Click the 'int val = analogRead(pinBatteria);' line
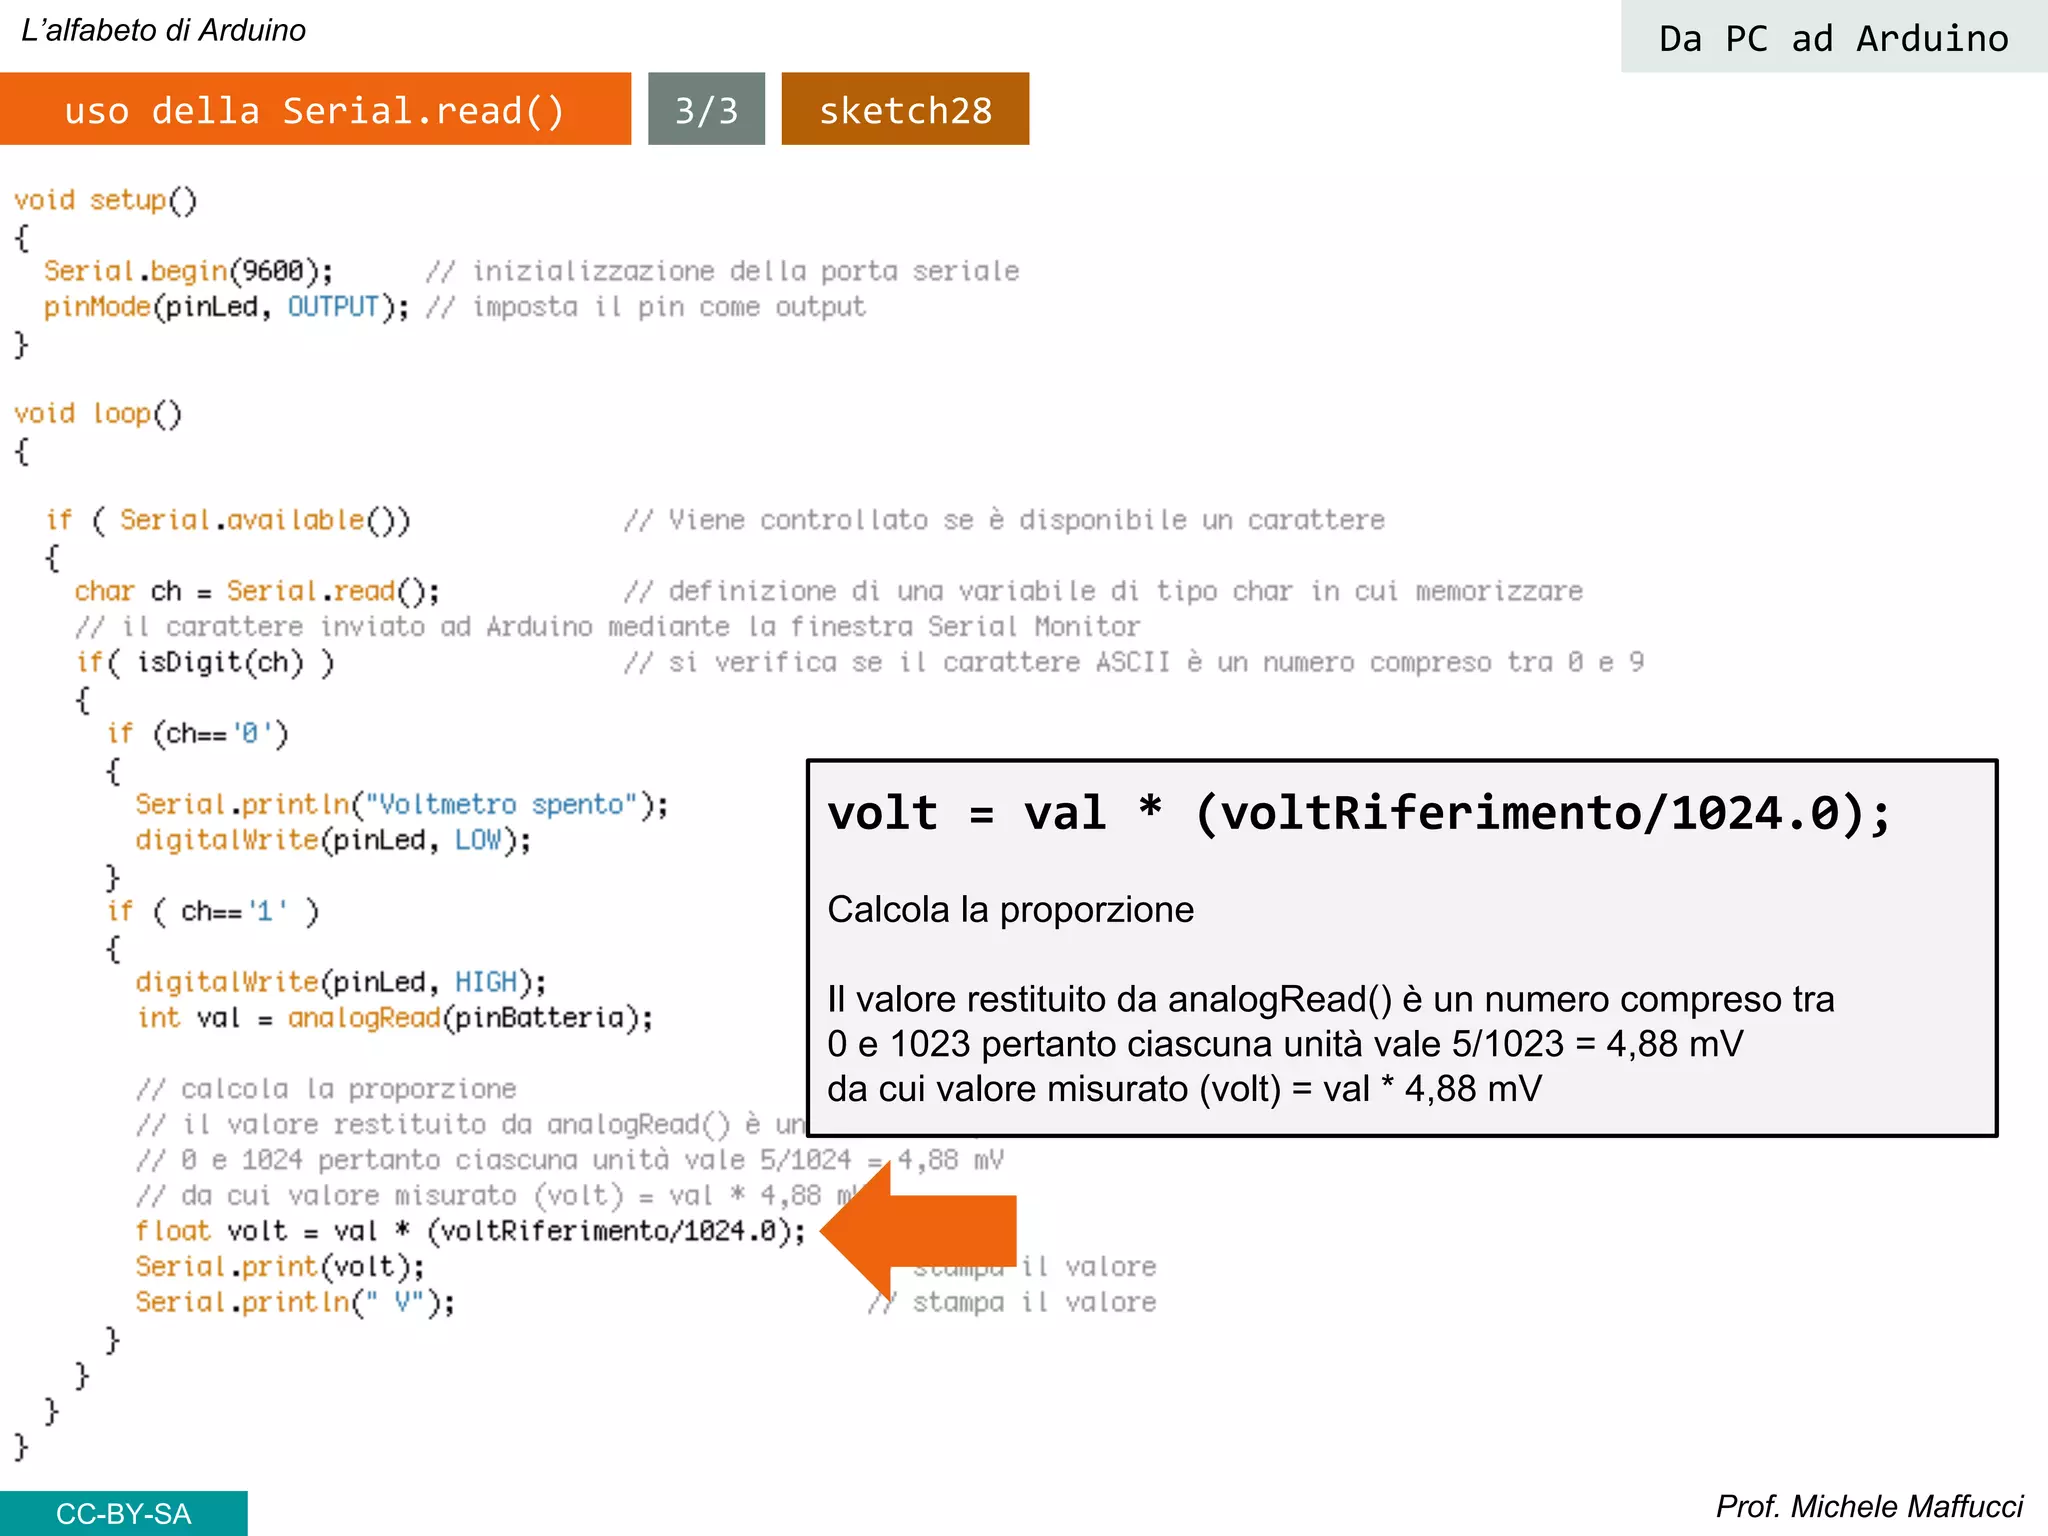The height and width of the screenshot is (1536, 2048). coord(395,1018)
